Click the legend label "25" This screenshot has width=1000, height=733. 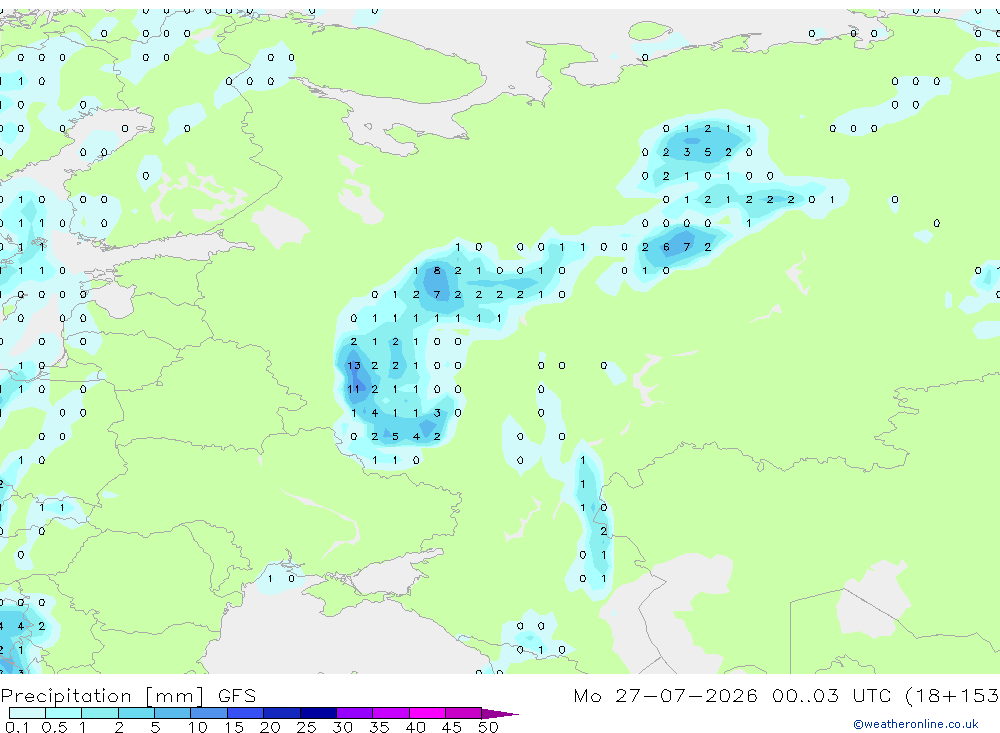(x=307, y=727)
